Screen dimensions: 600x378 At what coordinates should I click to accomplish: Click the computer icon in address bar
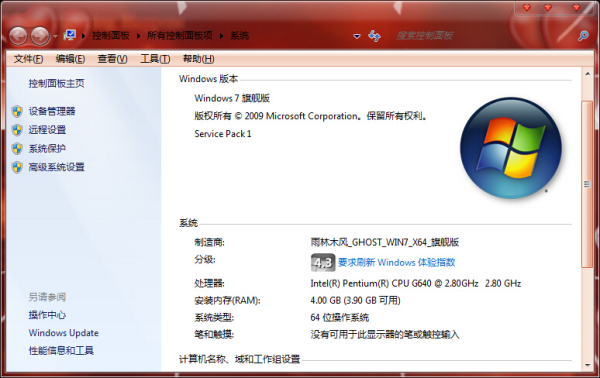coord(70,35)
